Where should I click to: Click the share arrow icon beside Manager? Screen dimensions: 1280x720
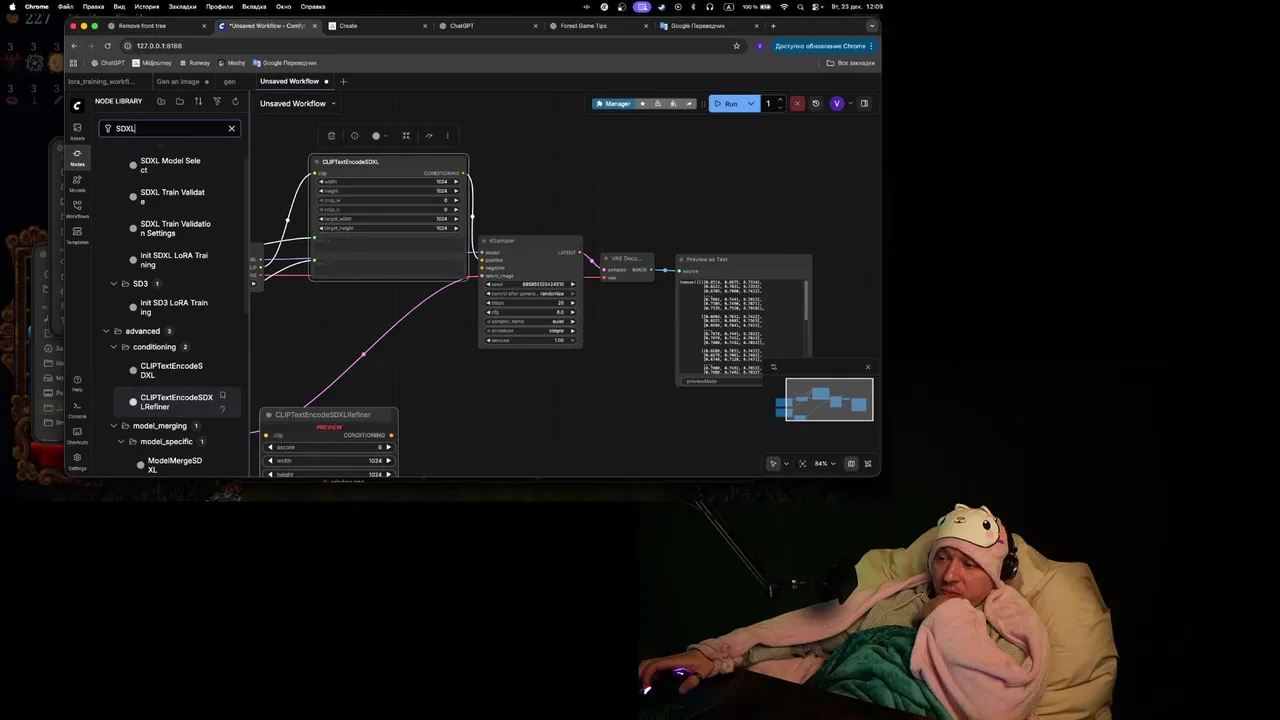(x=688, y=103)
